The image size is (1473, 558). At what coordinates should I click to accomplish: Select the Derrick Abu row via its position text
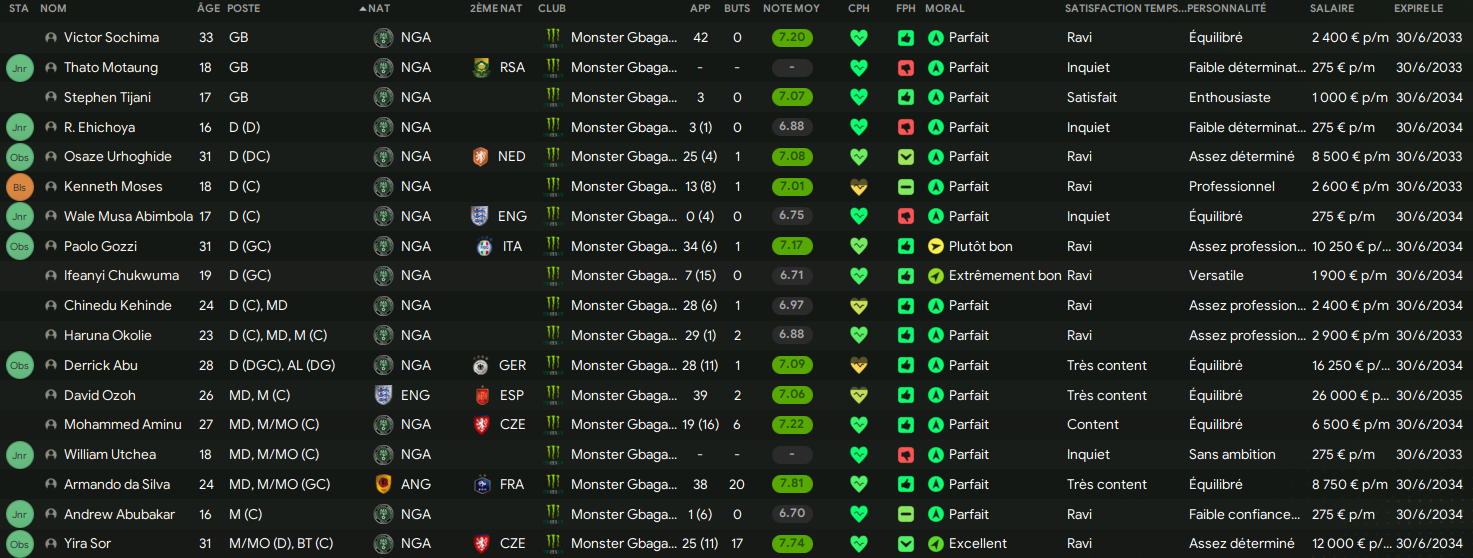coord(284,365)
